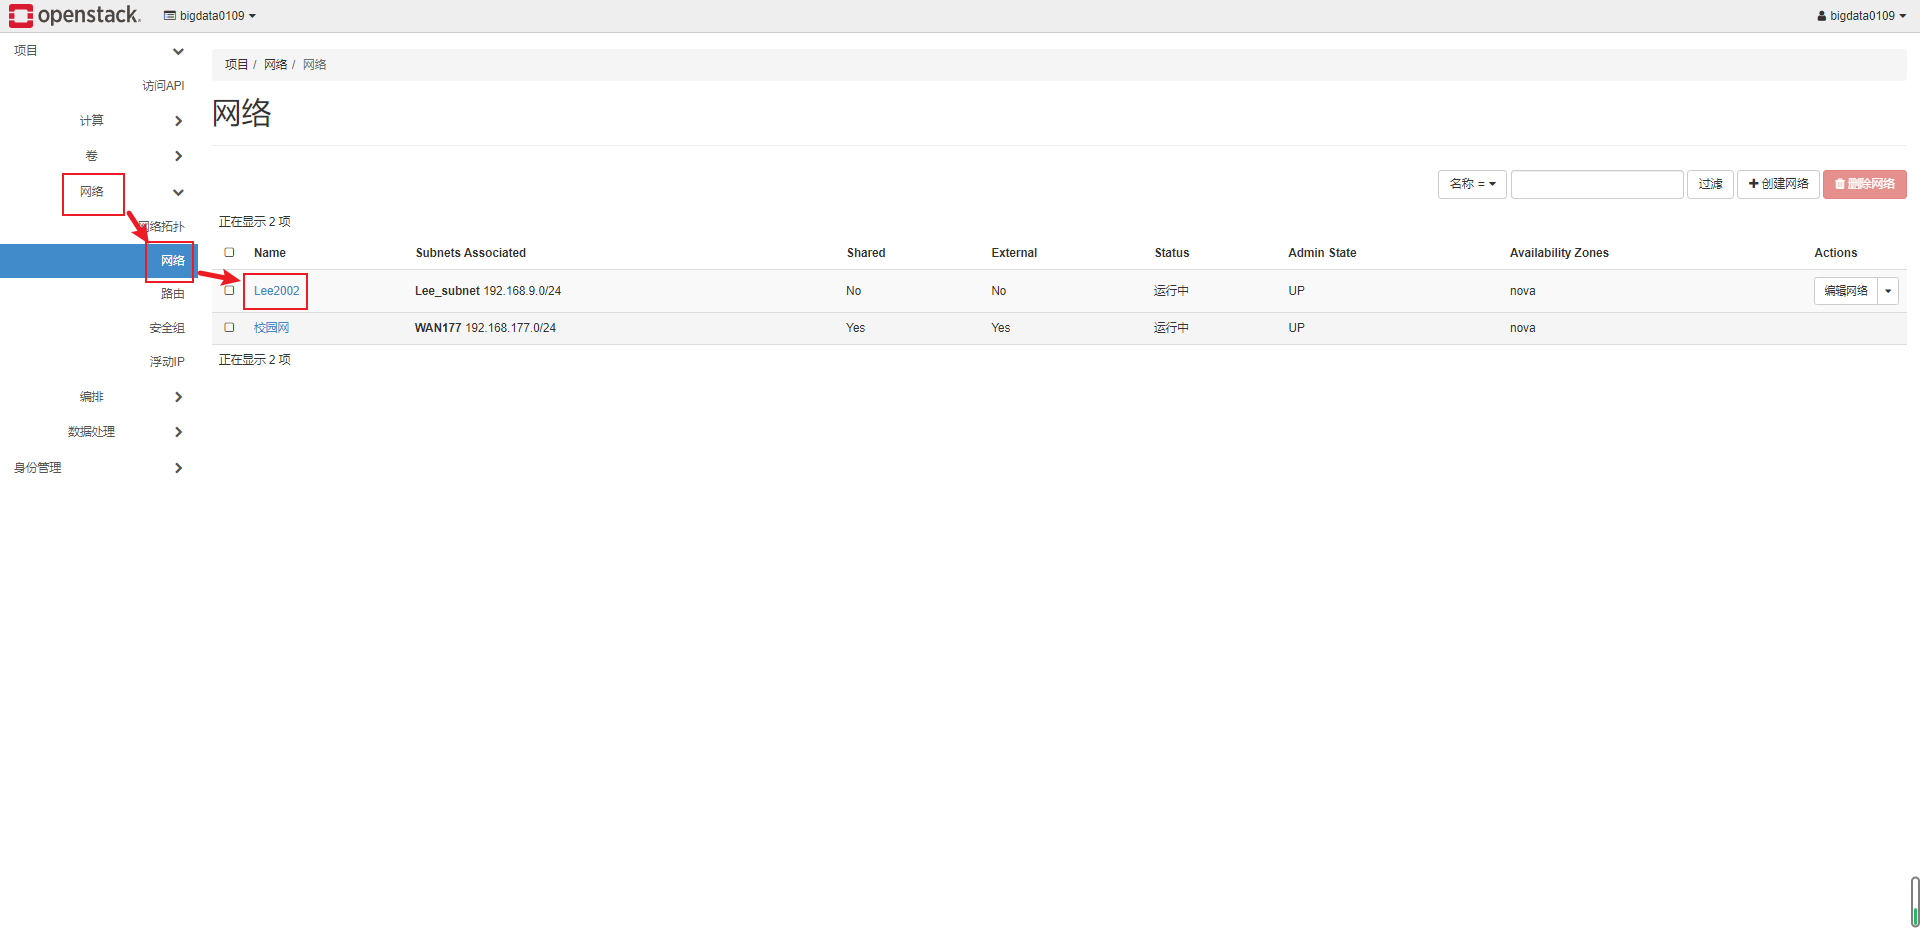
Task: Open 安全组 in the sidebar
Action: 167,328
